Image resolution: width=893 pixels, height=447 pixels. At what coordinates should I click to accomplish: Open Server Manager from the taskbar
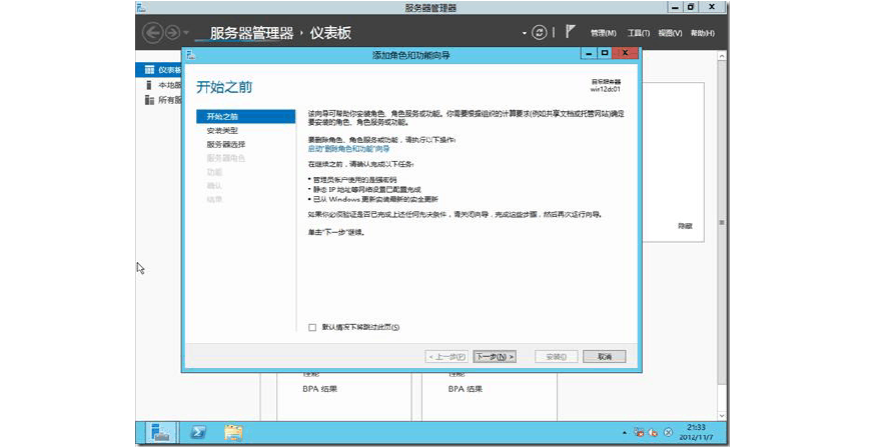[x=159, y=432]
